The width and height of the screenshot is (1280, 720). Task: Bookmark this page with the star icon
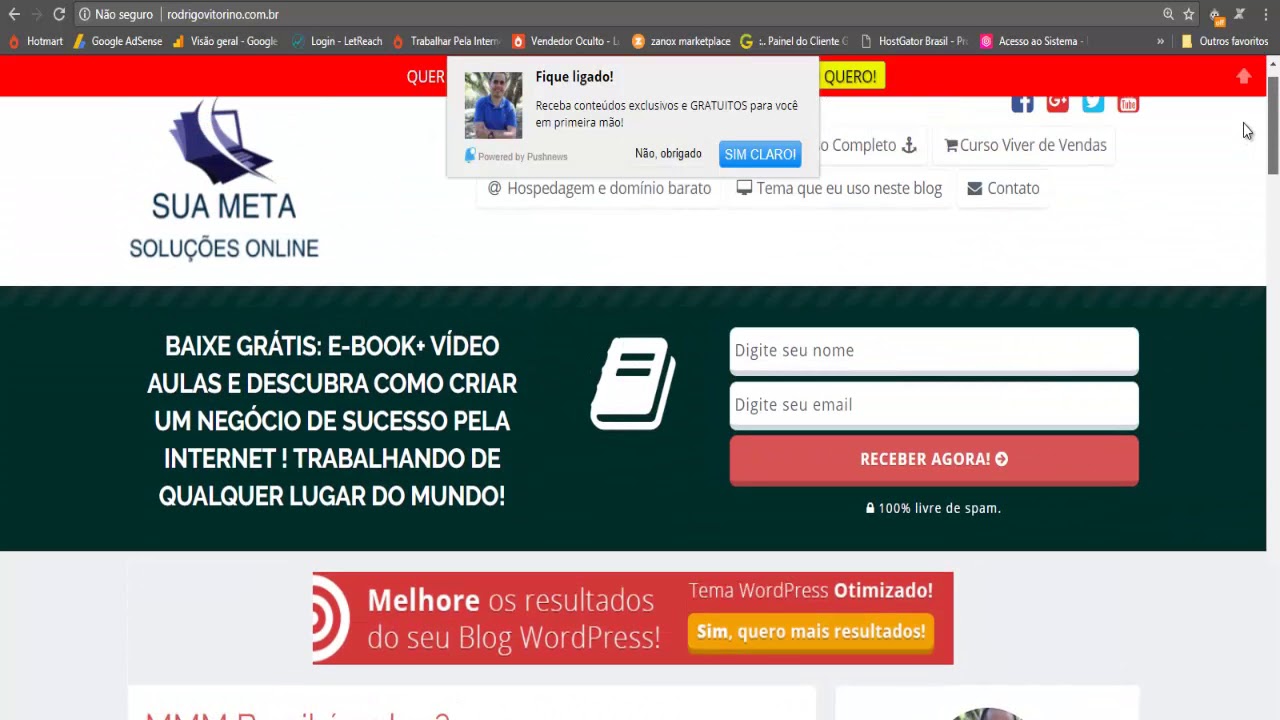click(1189, 14)
